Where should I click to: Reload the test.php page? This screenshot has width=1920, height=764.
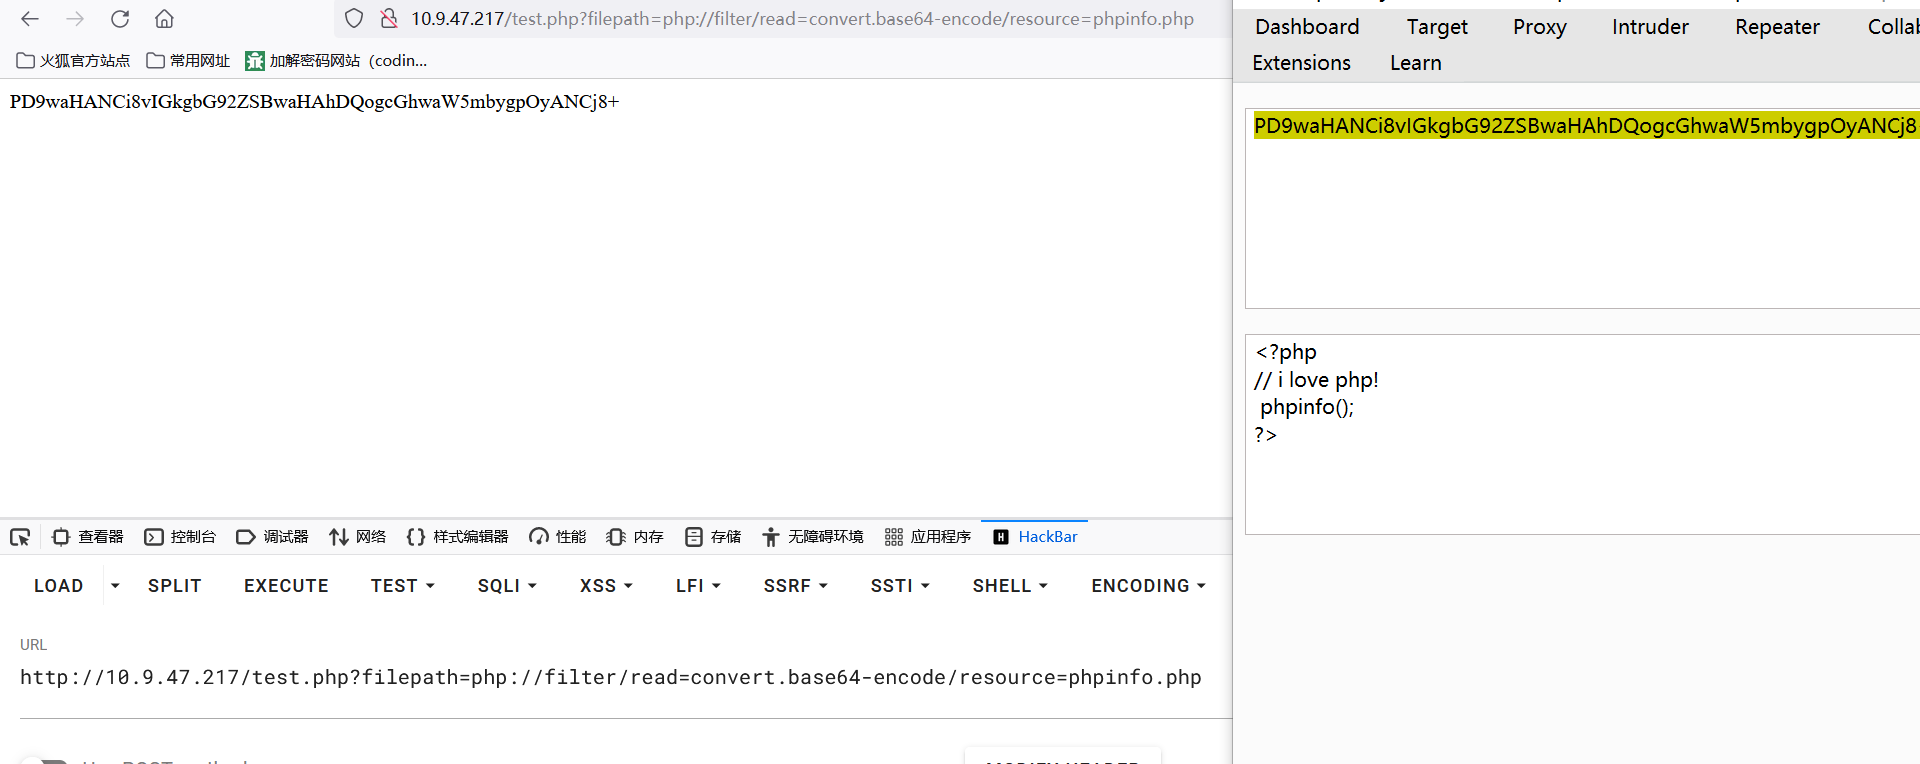tap(120, 19)
